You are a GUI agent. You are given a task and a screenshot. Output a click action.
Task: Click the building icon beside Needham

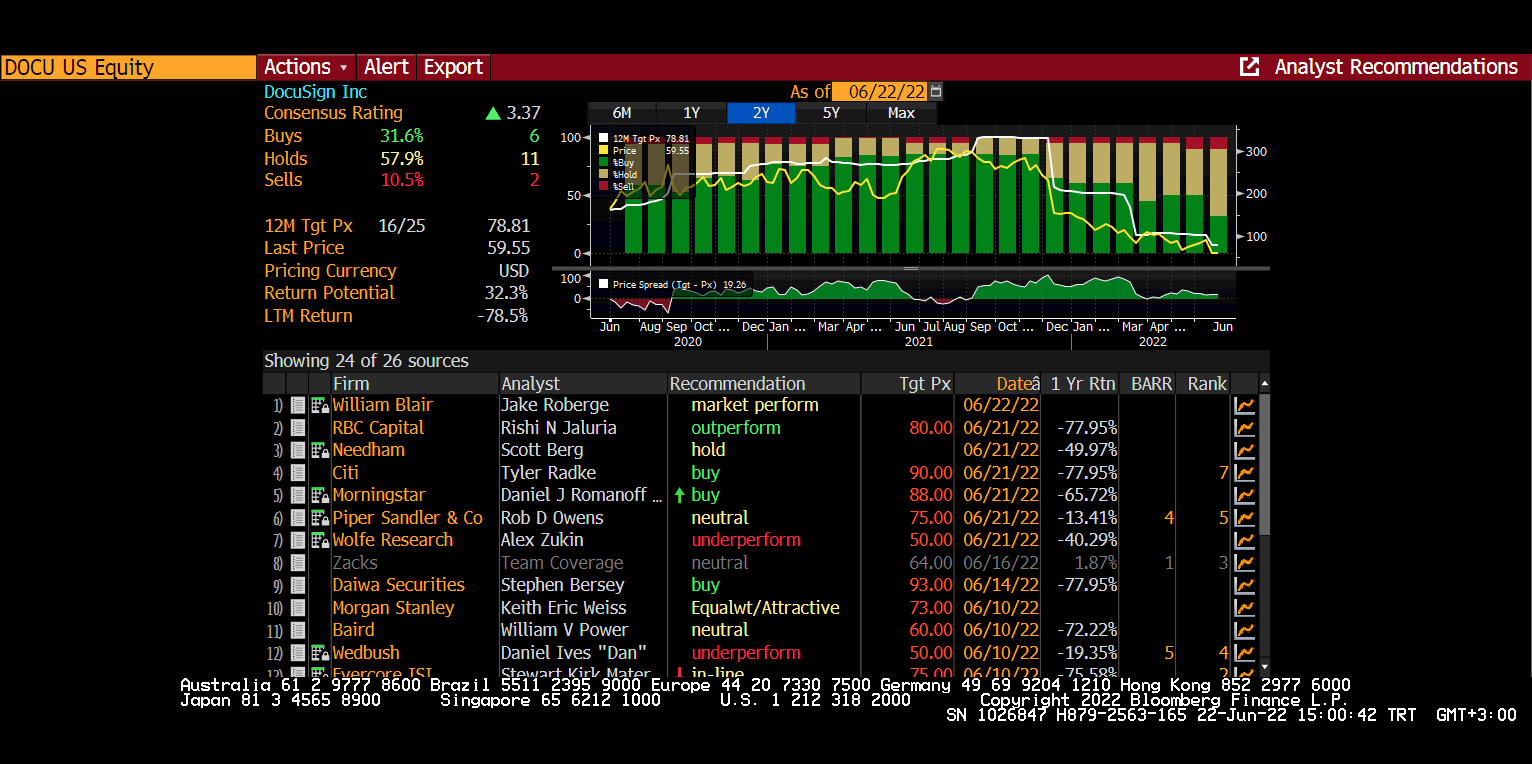click(320, 450)
